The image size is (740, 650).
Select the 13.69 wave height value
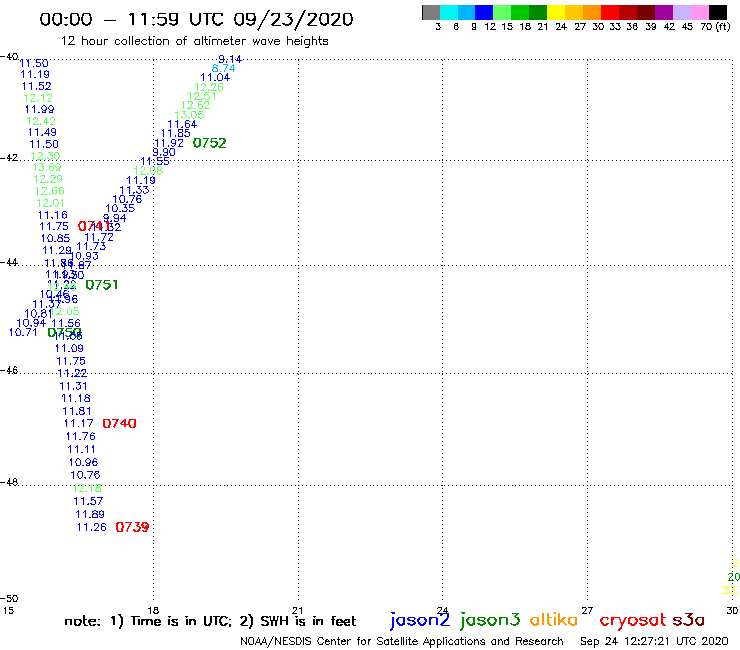[47, 167]
